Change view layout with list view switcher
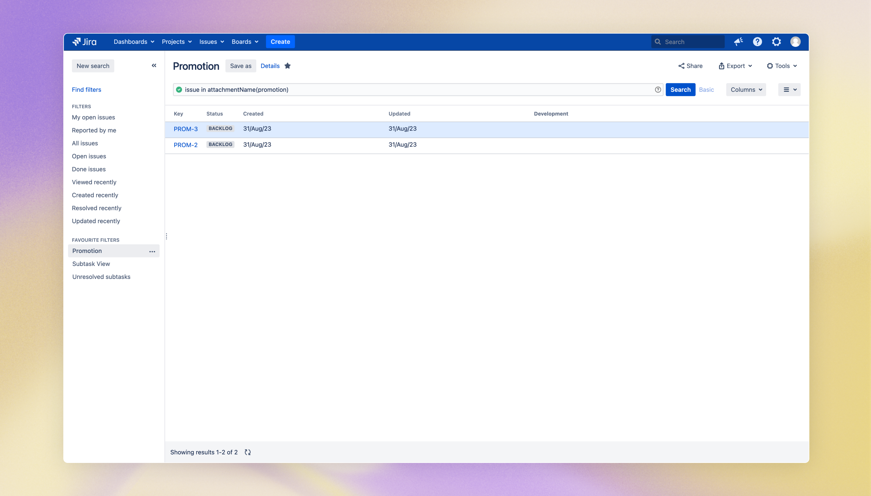This screenshot has width=871, height=496. (789, 90)
